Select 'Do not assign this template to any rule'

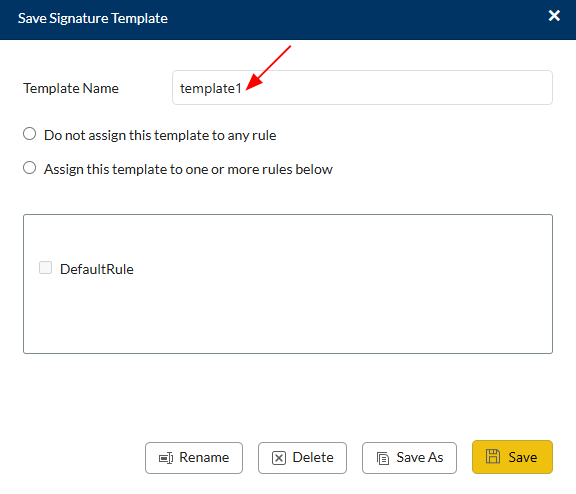29,134
